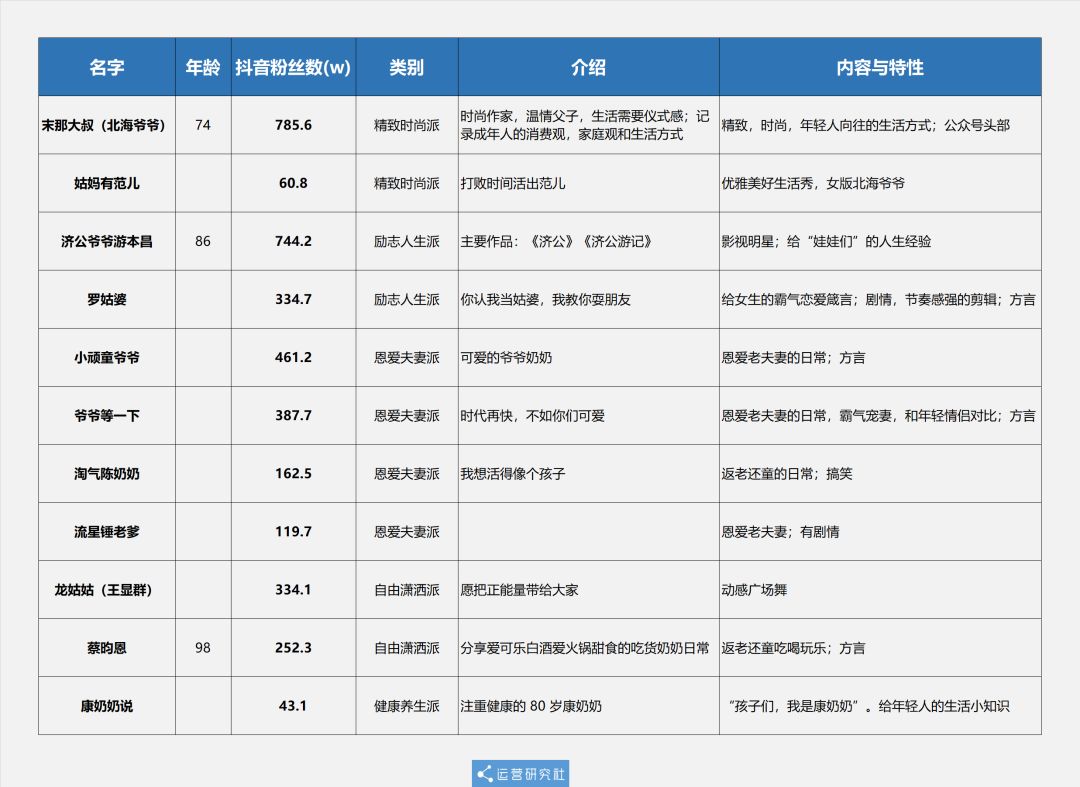Select the 名字 column header
Screen dimensions: 1080x787
point(107,67)
